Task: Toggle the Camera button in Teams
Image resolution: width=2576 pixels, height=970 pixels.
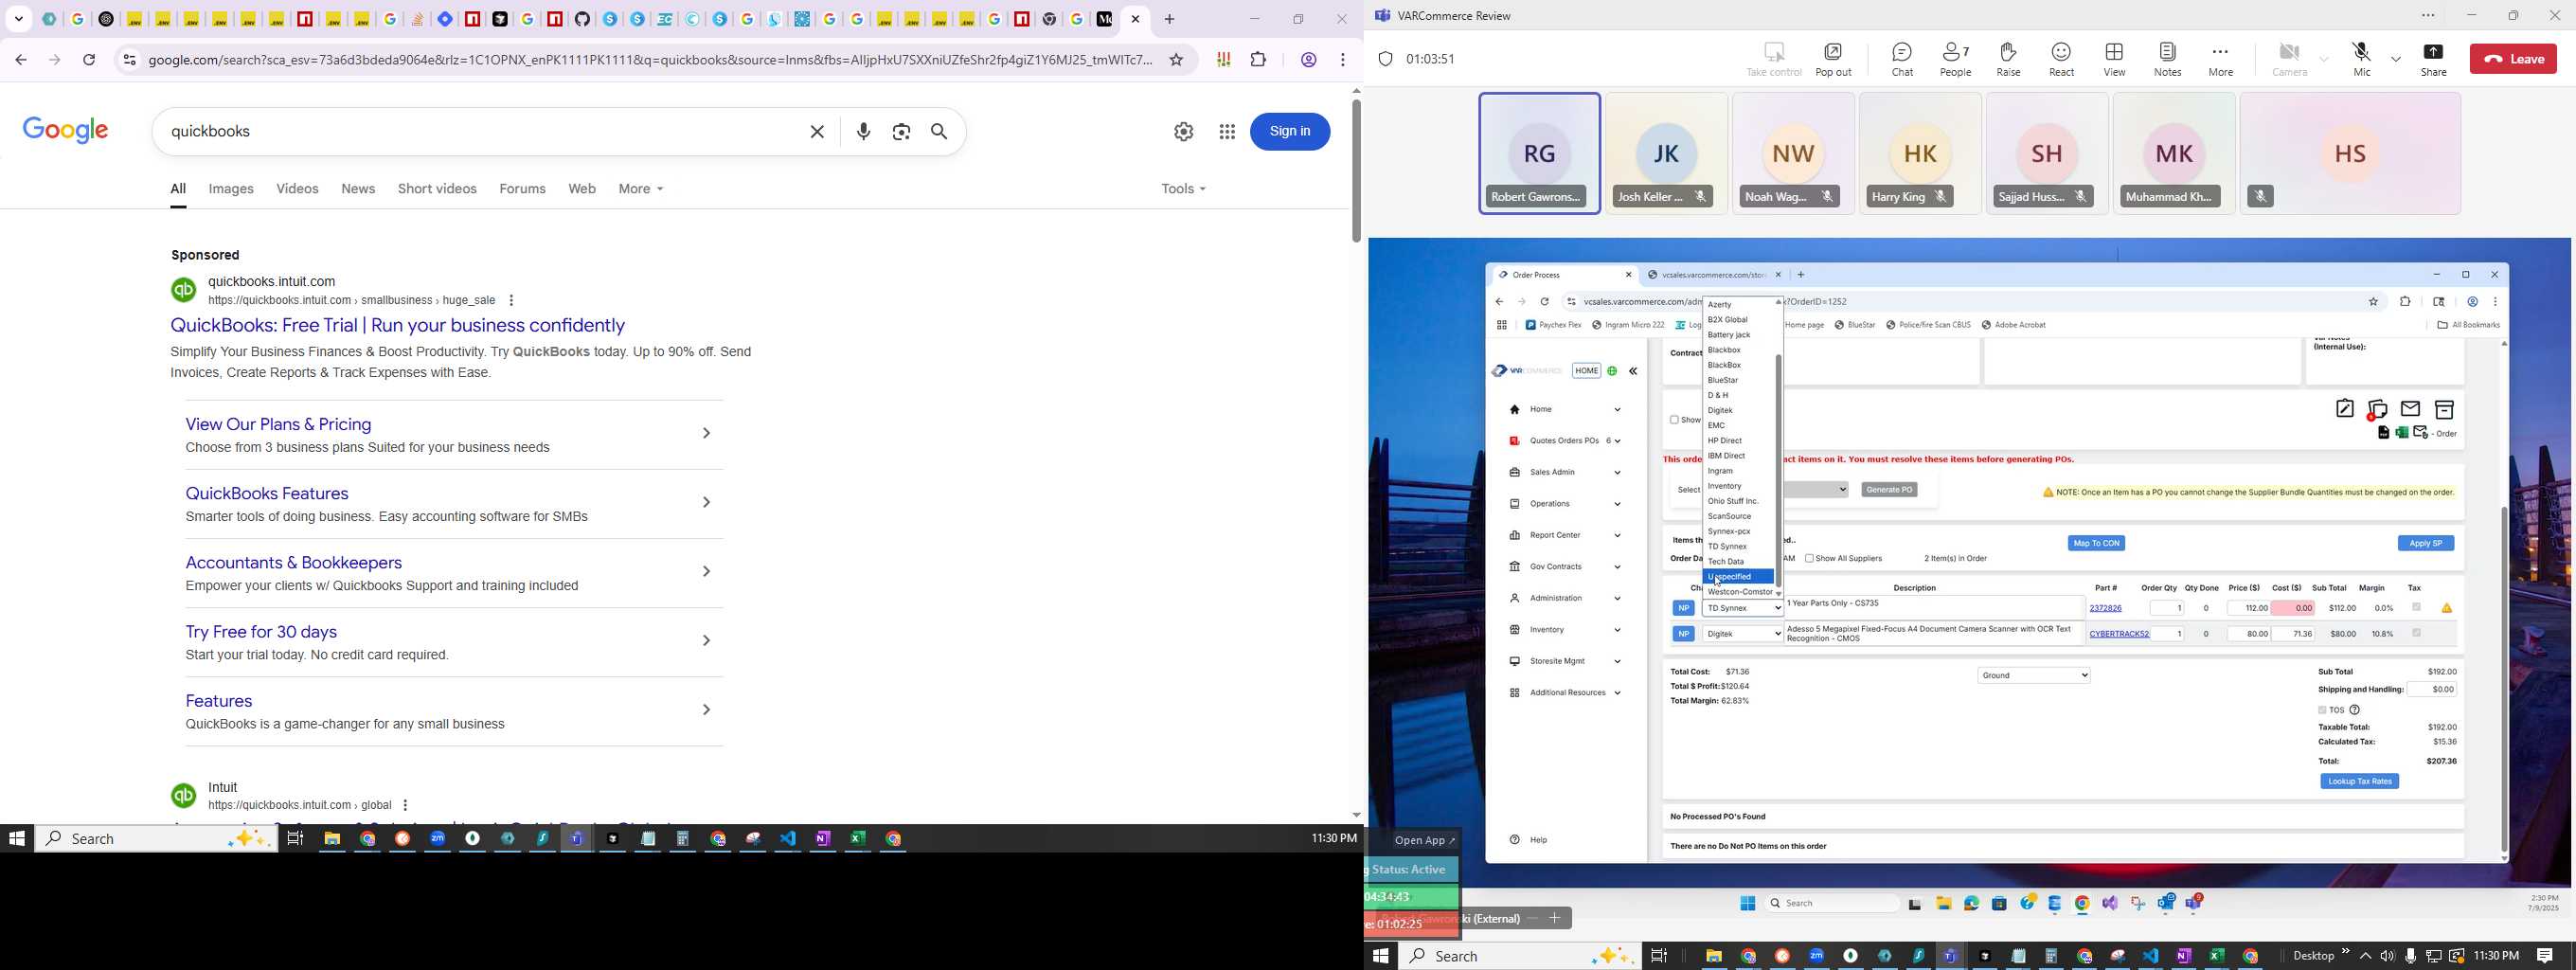Action: tap(2289, 59)
